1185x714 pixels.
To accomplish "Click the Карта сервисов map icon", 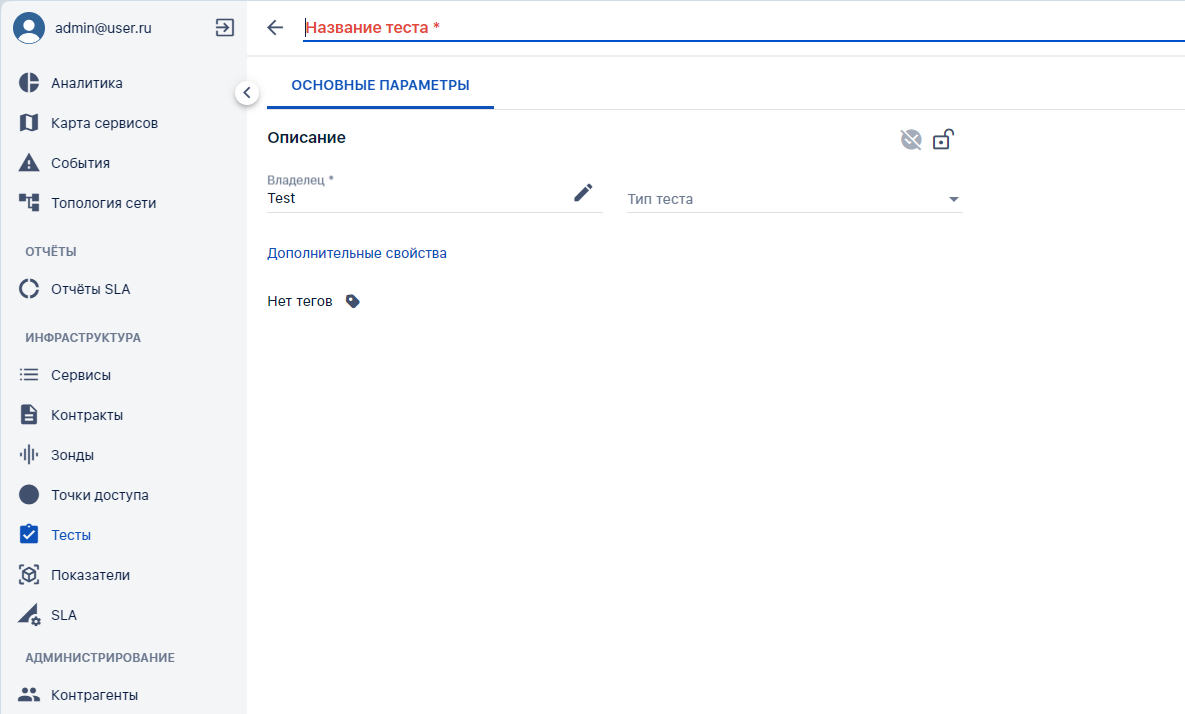I will coord(29,123).
